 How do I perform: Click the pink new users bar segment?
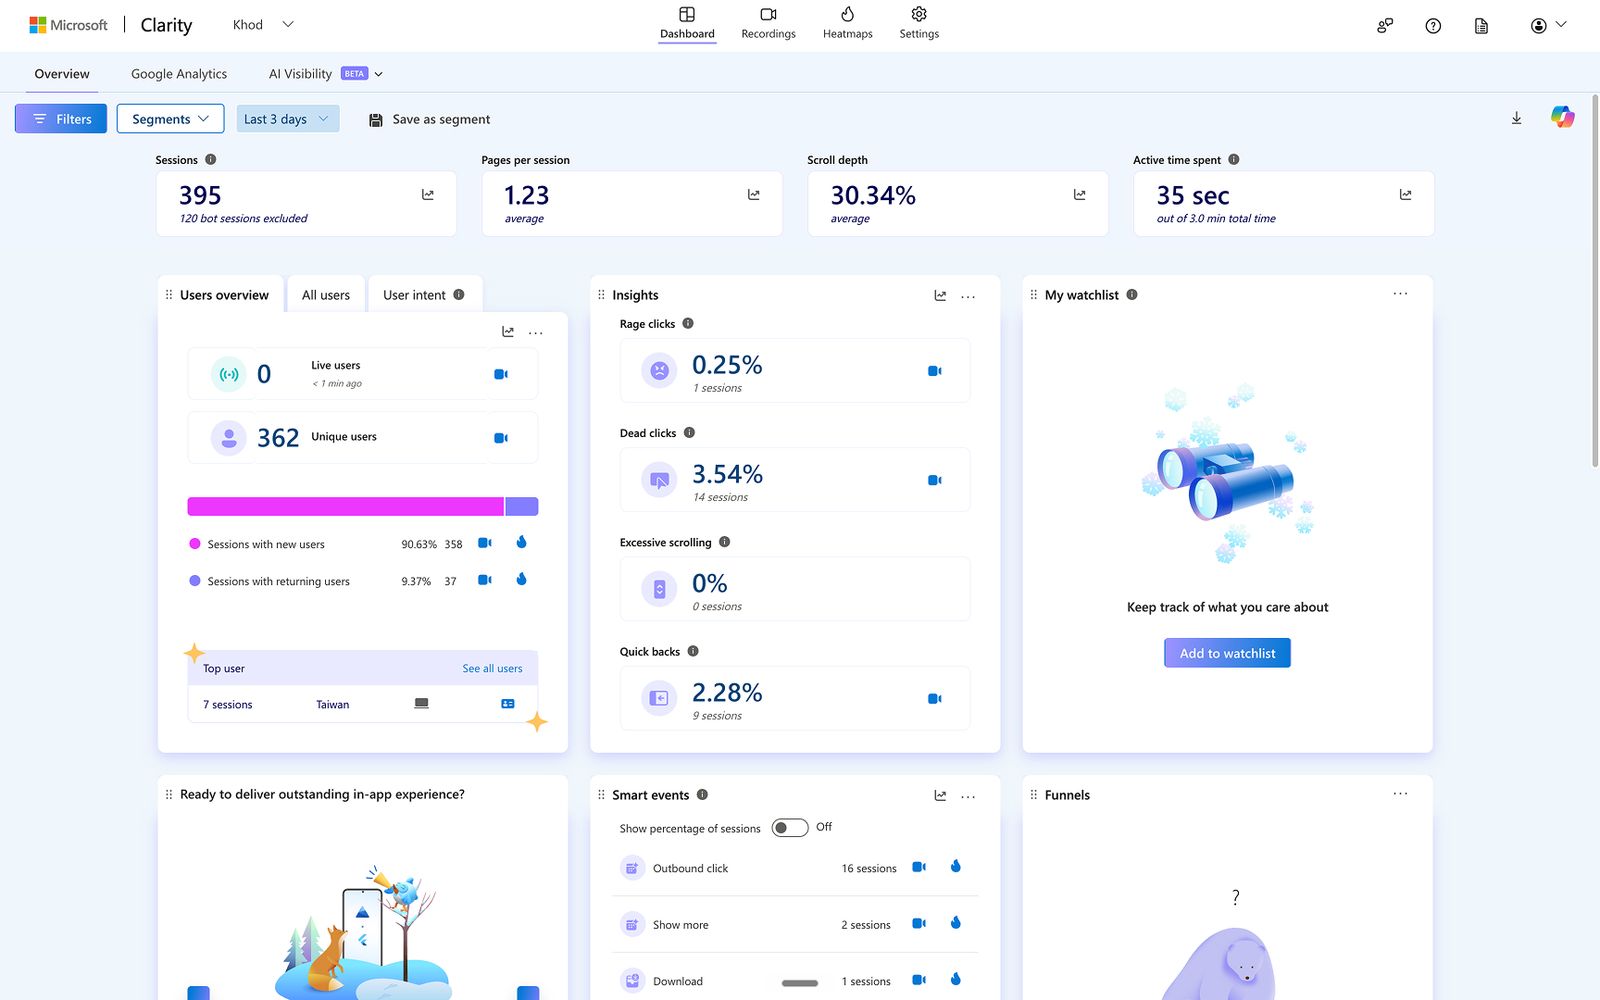[x=346, y=506]
